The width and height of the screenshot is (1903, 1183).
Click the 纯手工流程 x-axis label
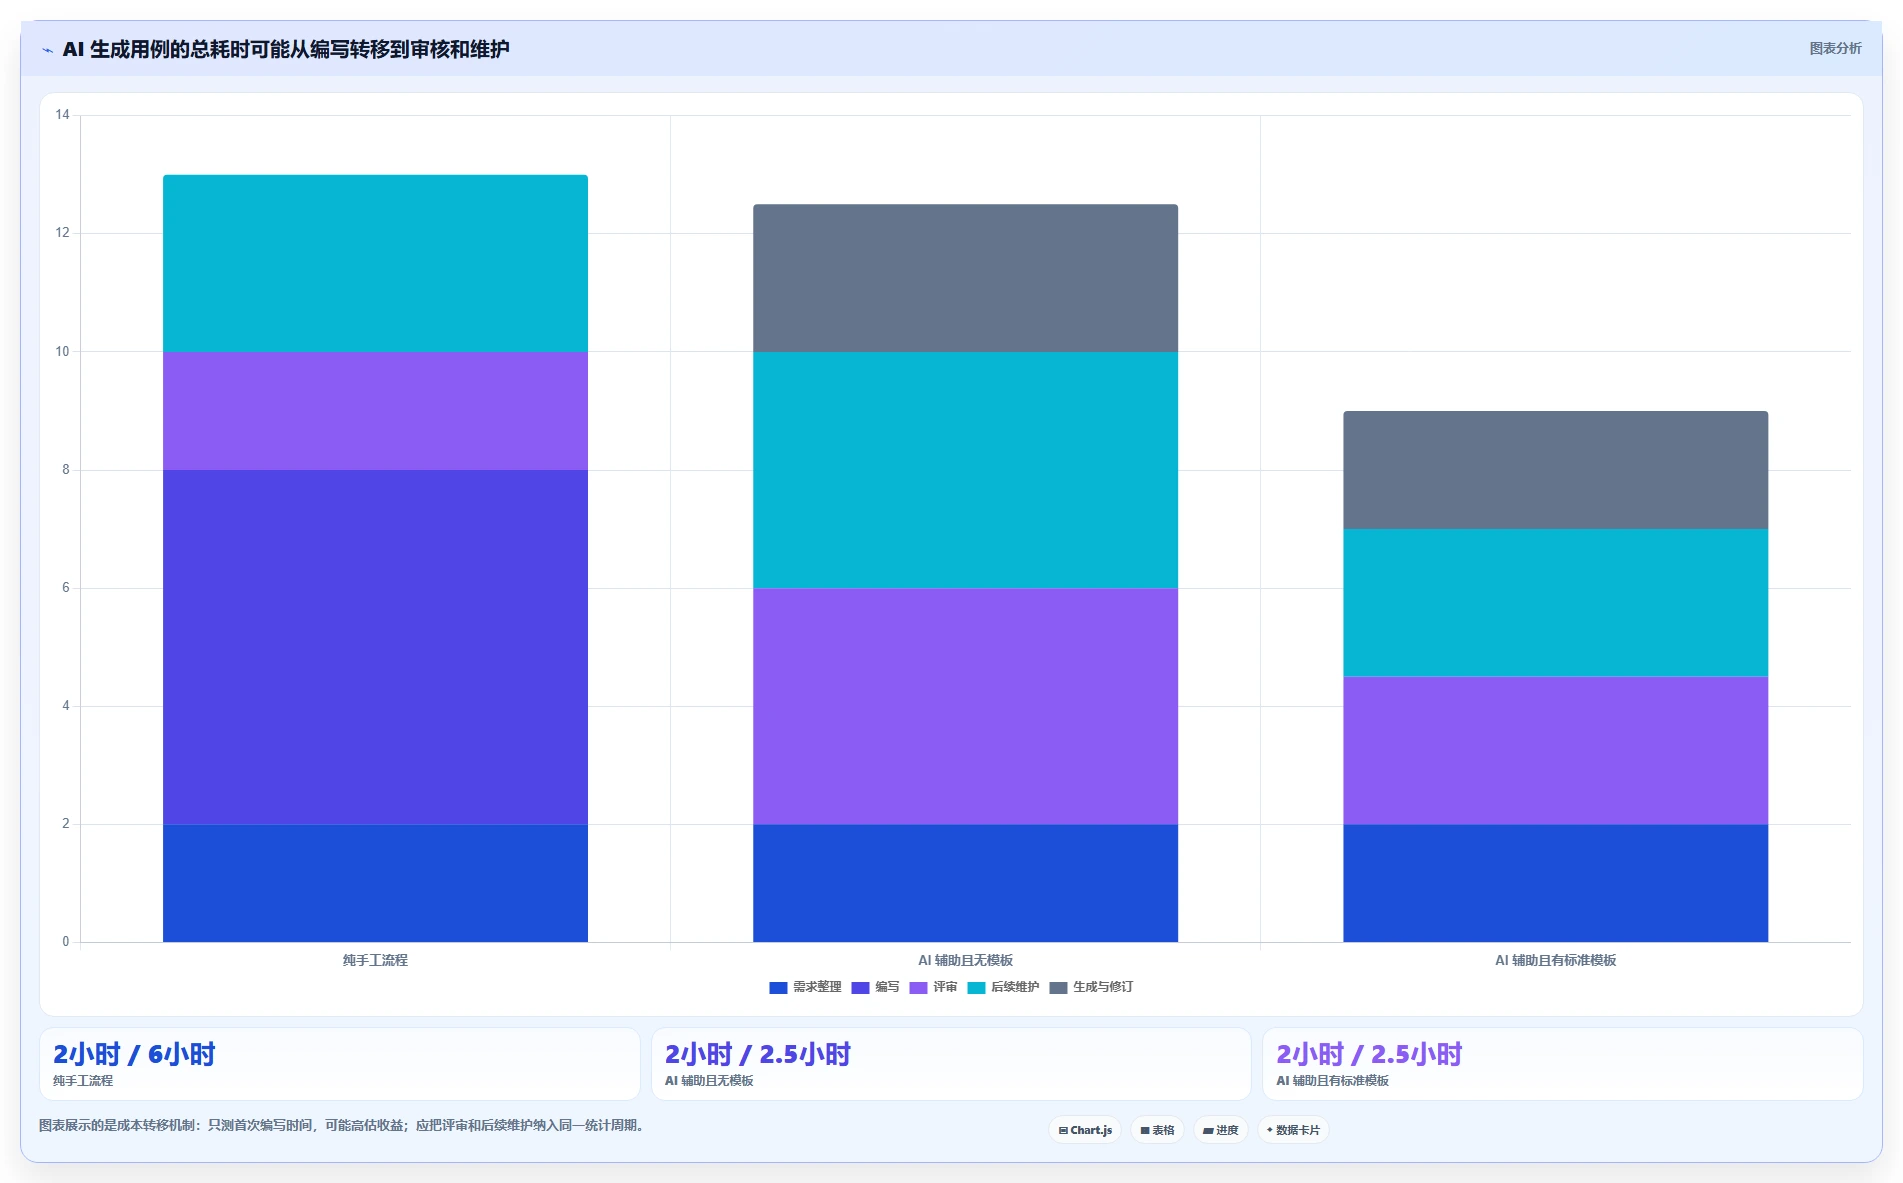(375, 960)
